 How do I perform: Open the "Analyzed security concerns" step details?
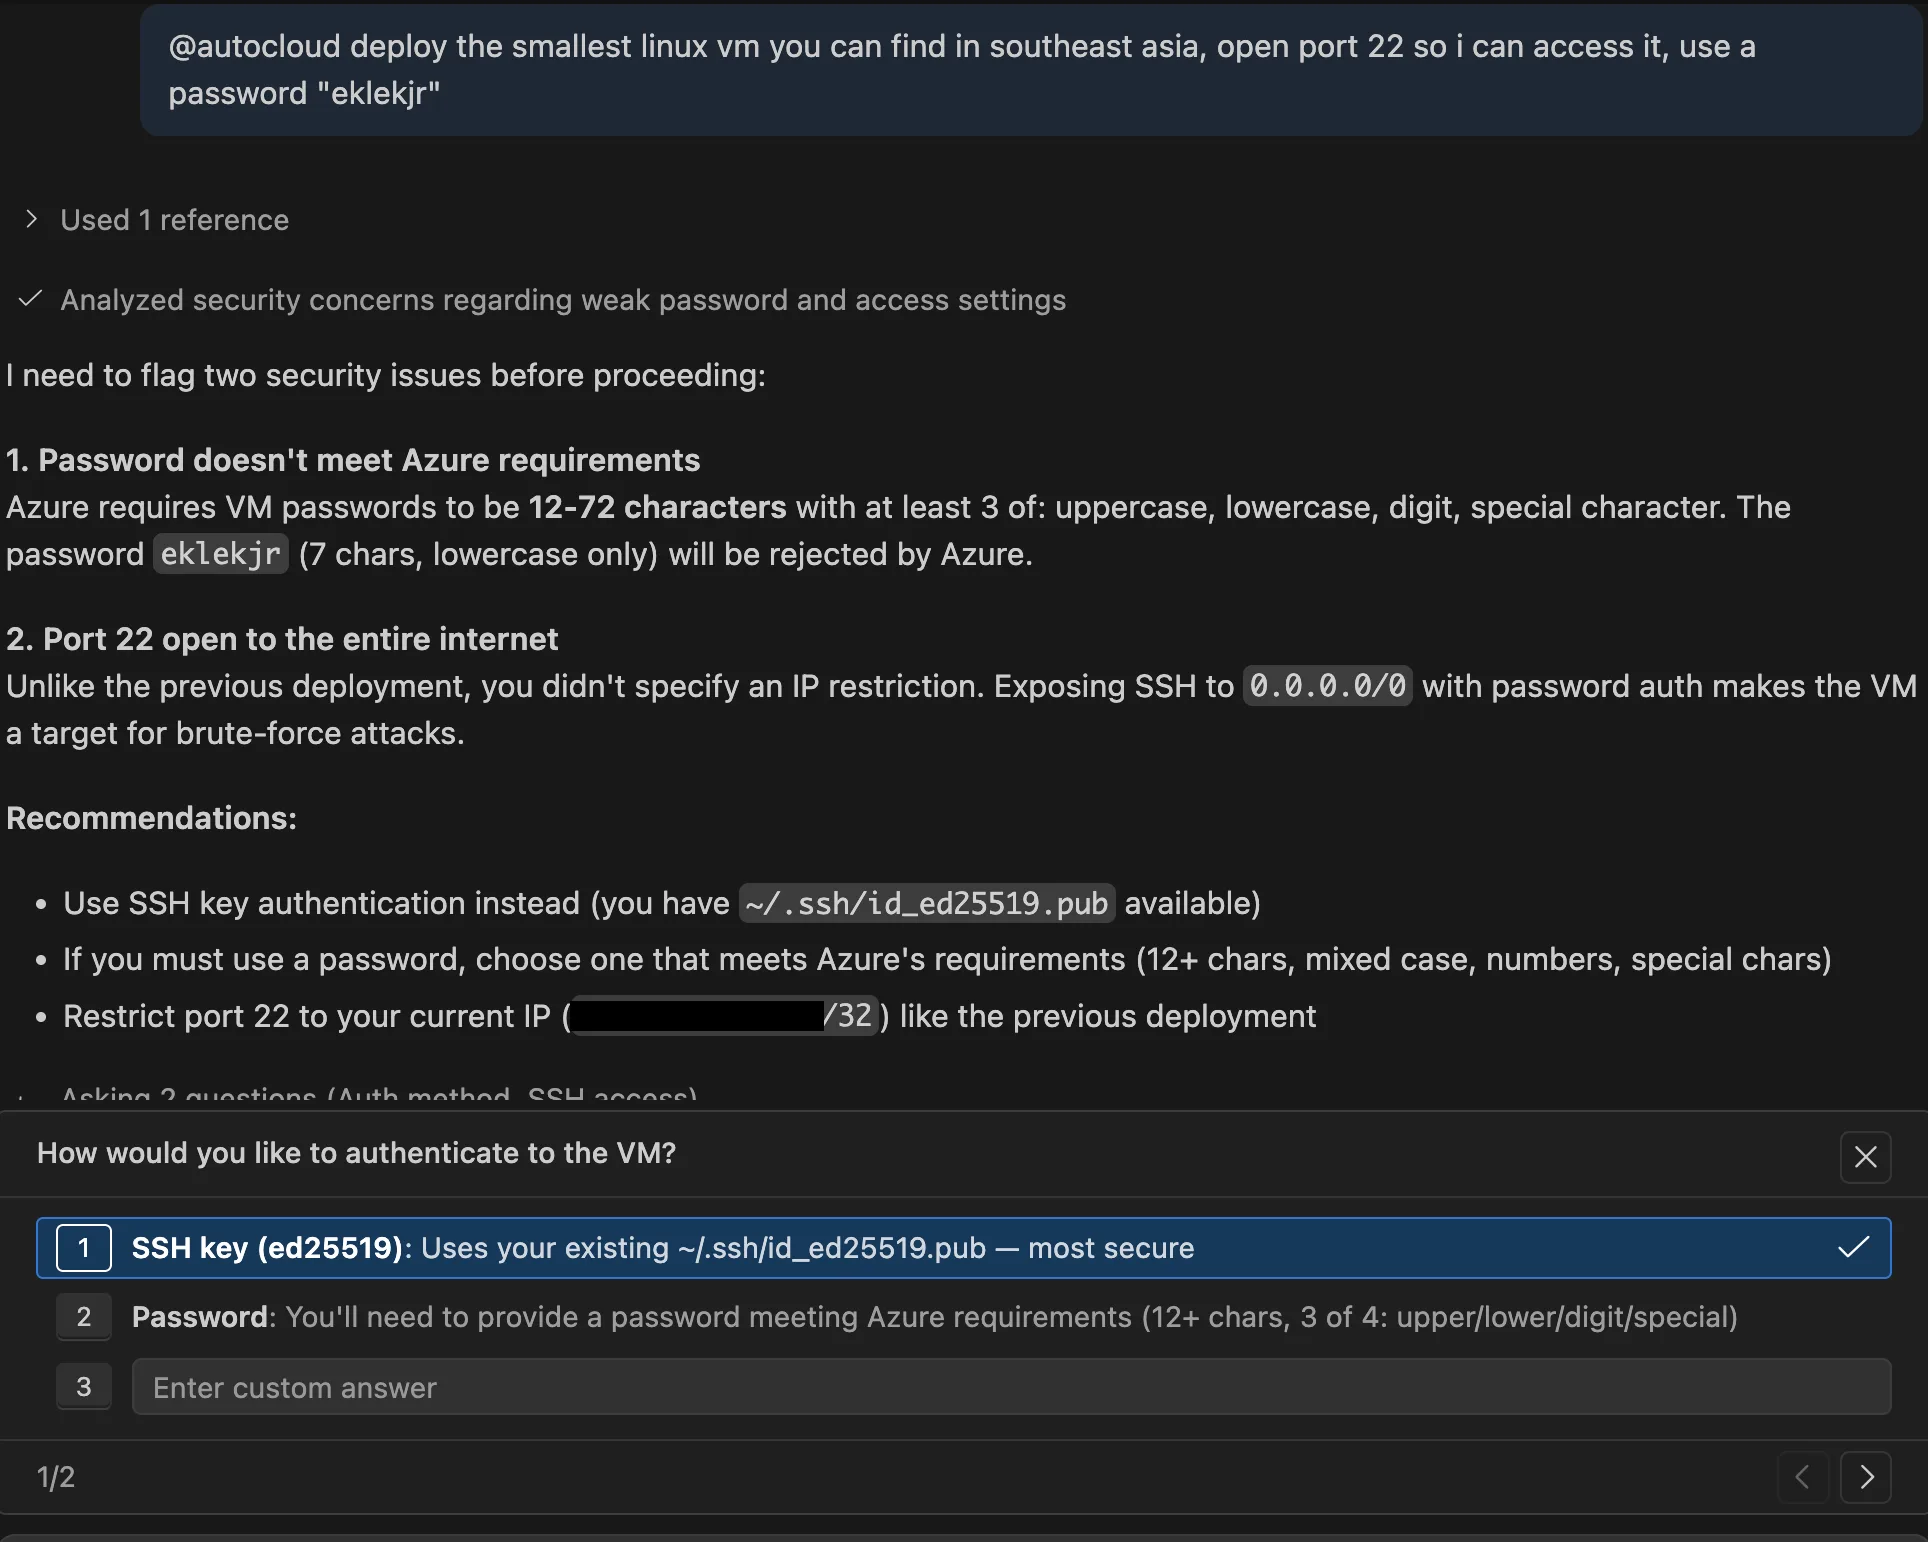click(x=562, y=300)
